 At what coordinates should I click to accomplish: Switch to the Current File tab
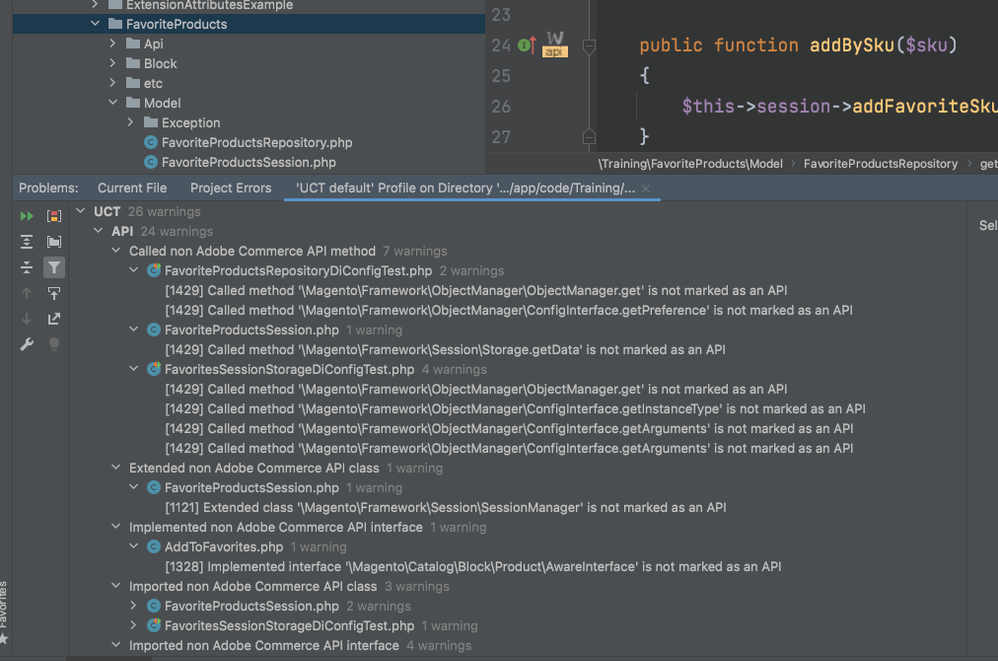pyautogui.click(x=132, y=188)
